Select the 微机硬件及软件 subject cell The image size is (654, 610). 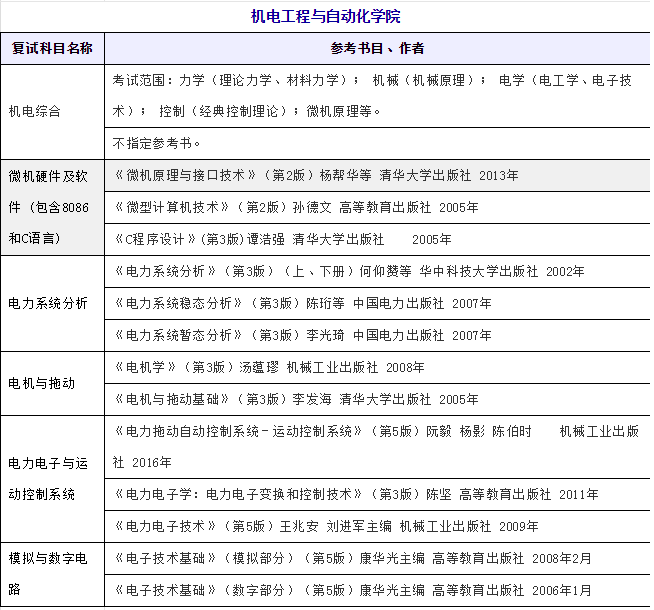pos(52,207)
